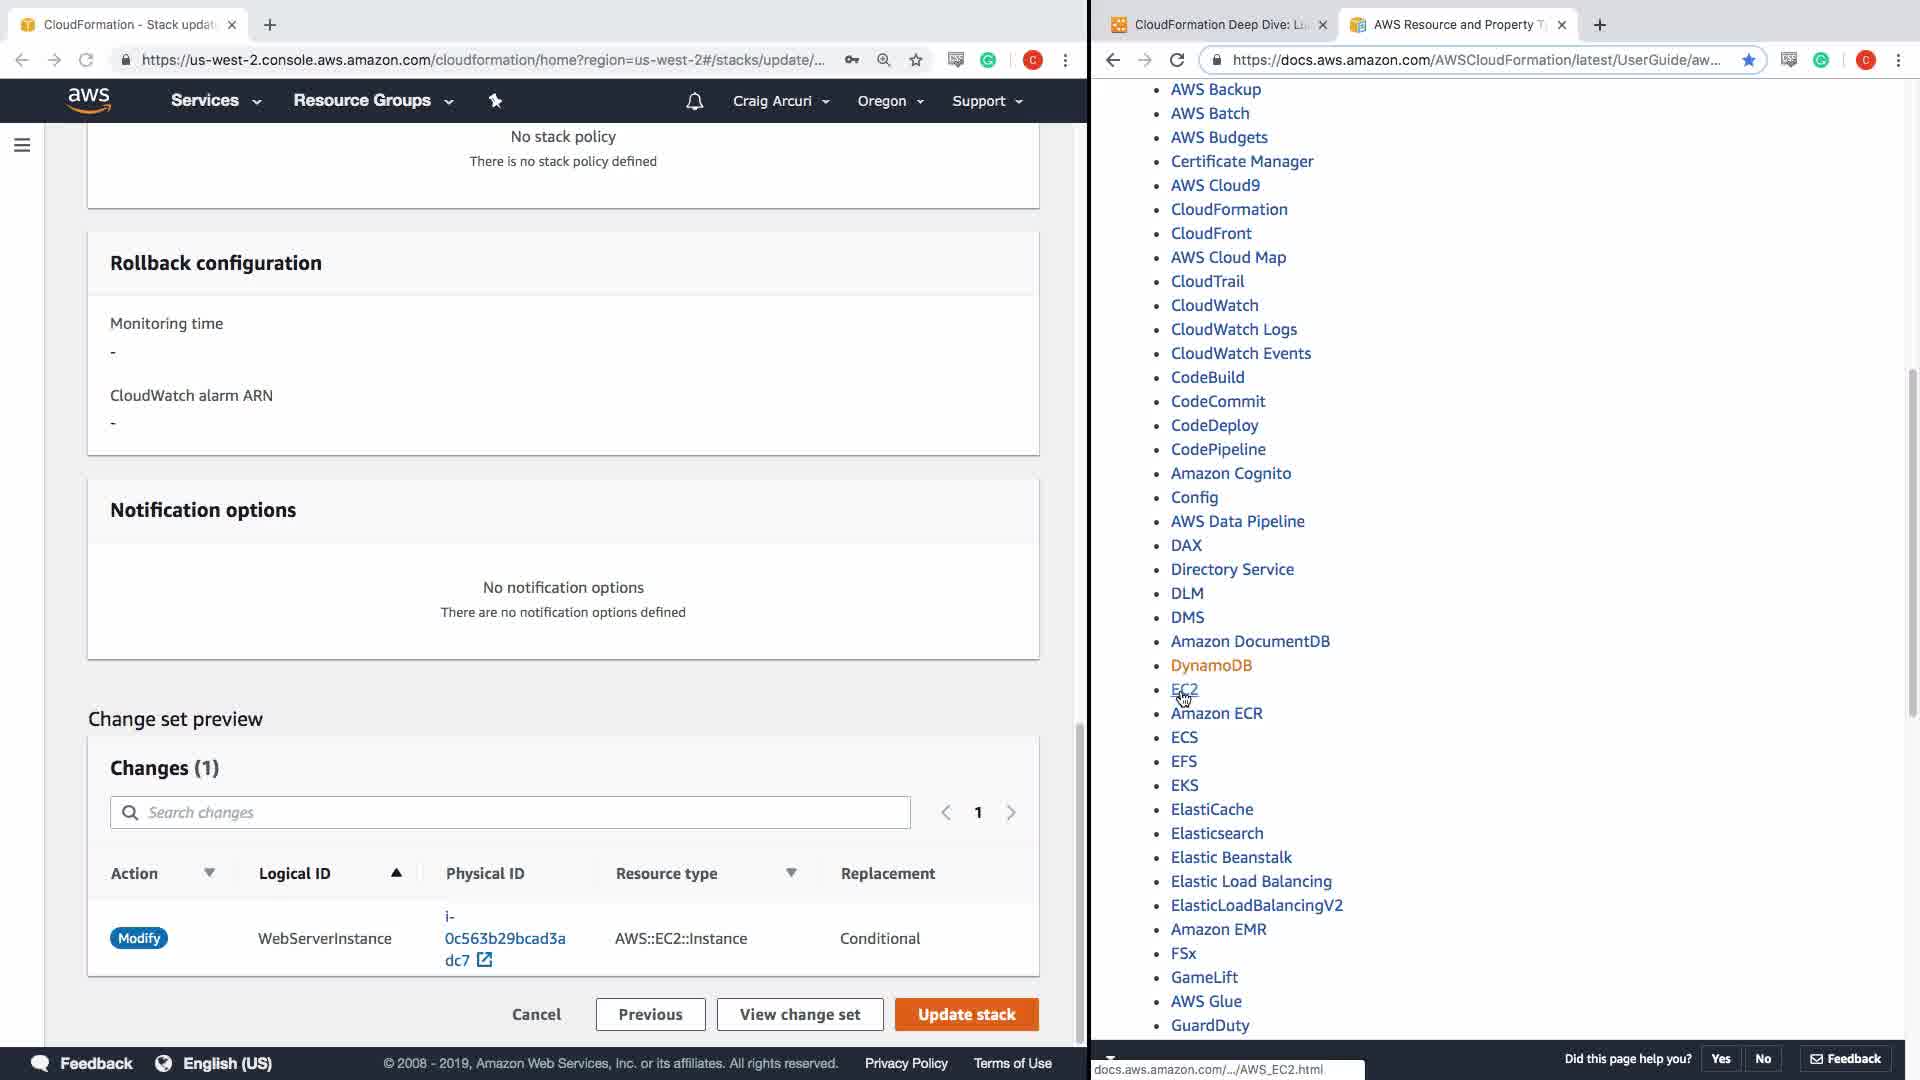Bookmark docs page with blue star icon
The height and width of the screenshot is (1080, 1920).
coord(1748,60)
